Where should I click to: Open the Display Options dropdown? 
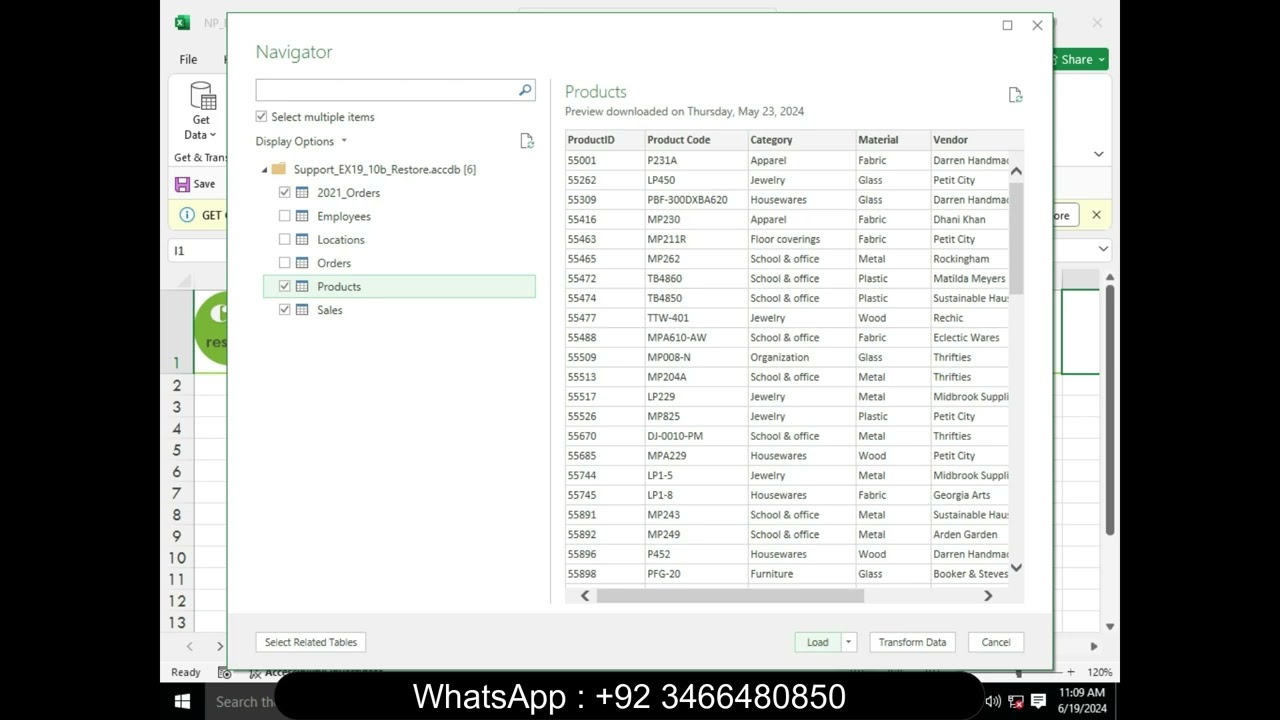point(301,141)
